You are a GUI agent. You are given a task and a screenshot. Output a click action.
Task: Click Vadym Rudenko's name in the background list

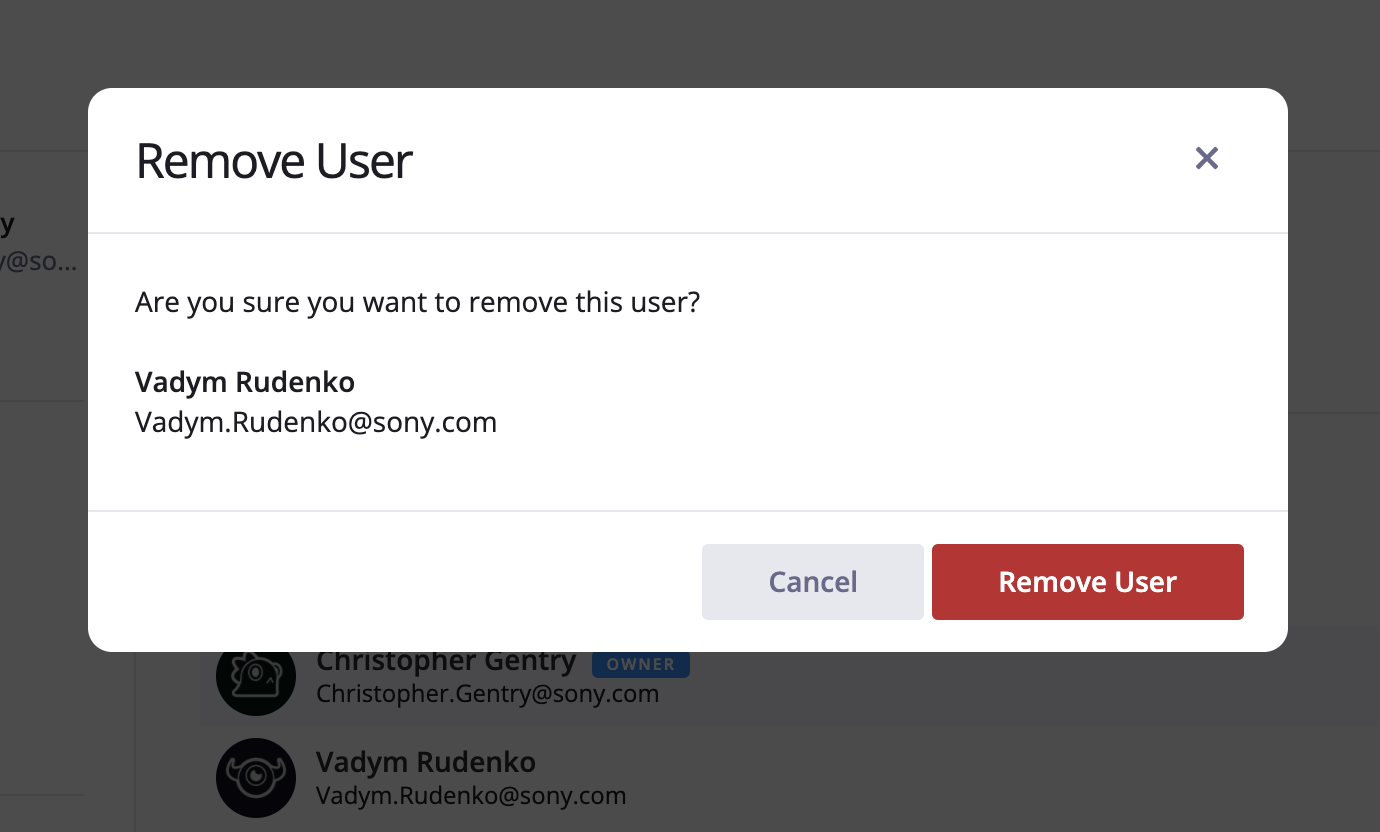coord(426,762)
